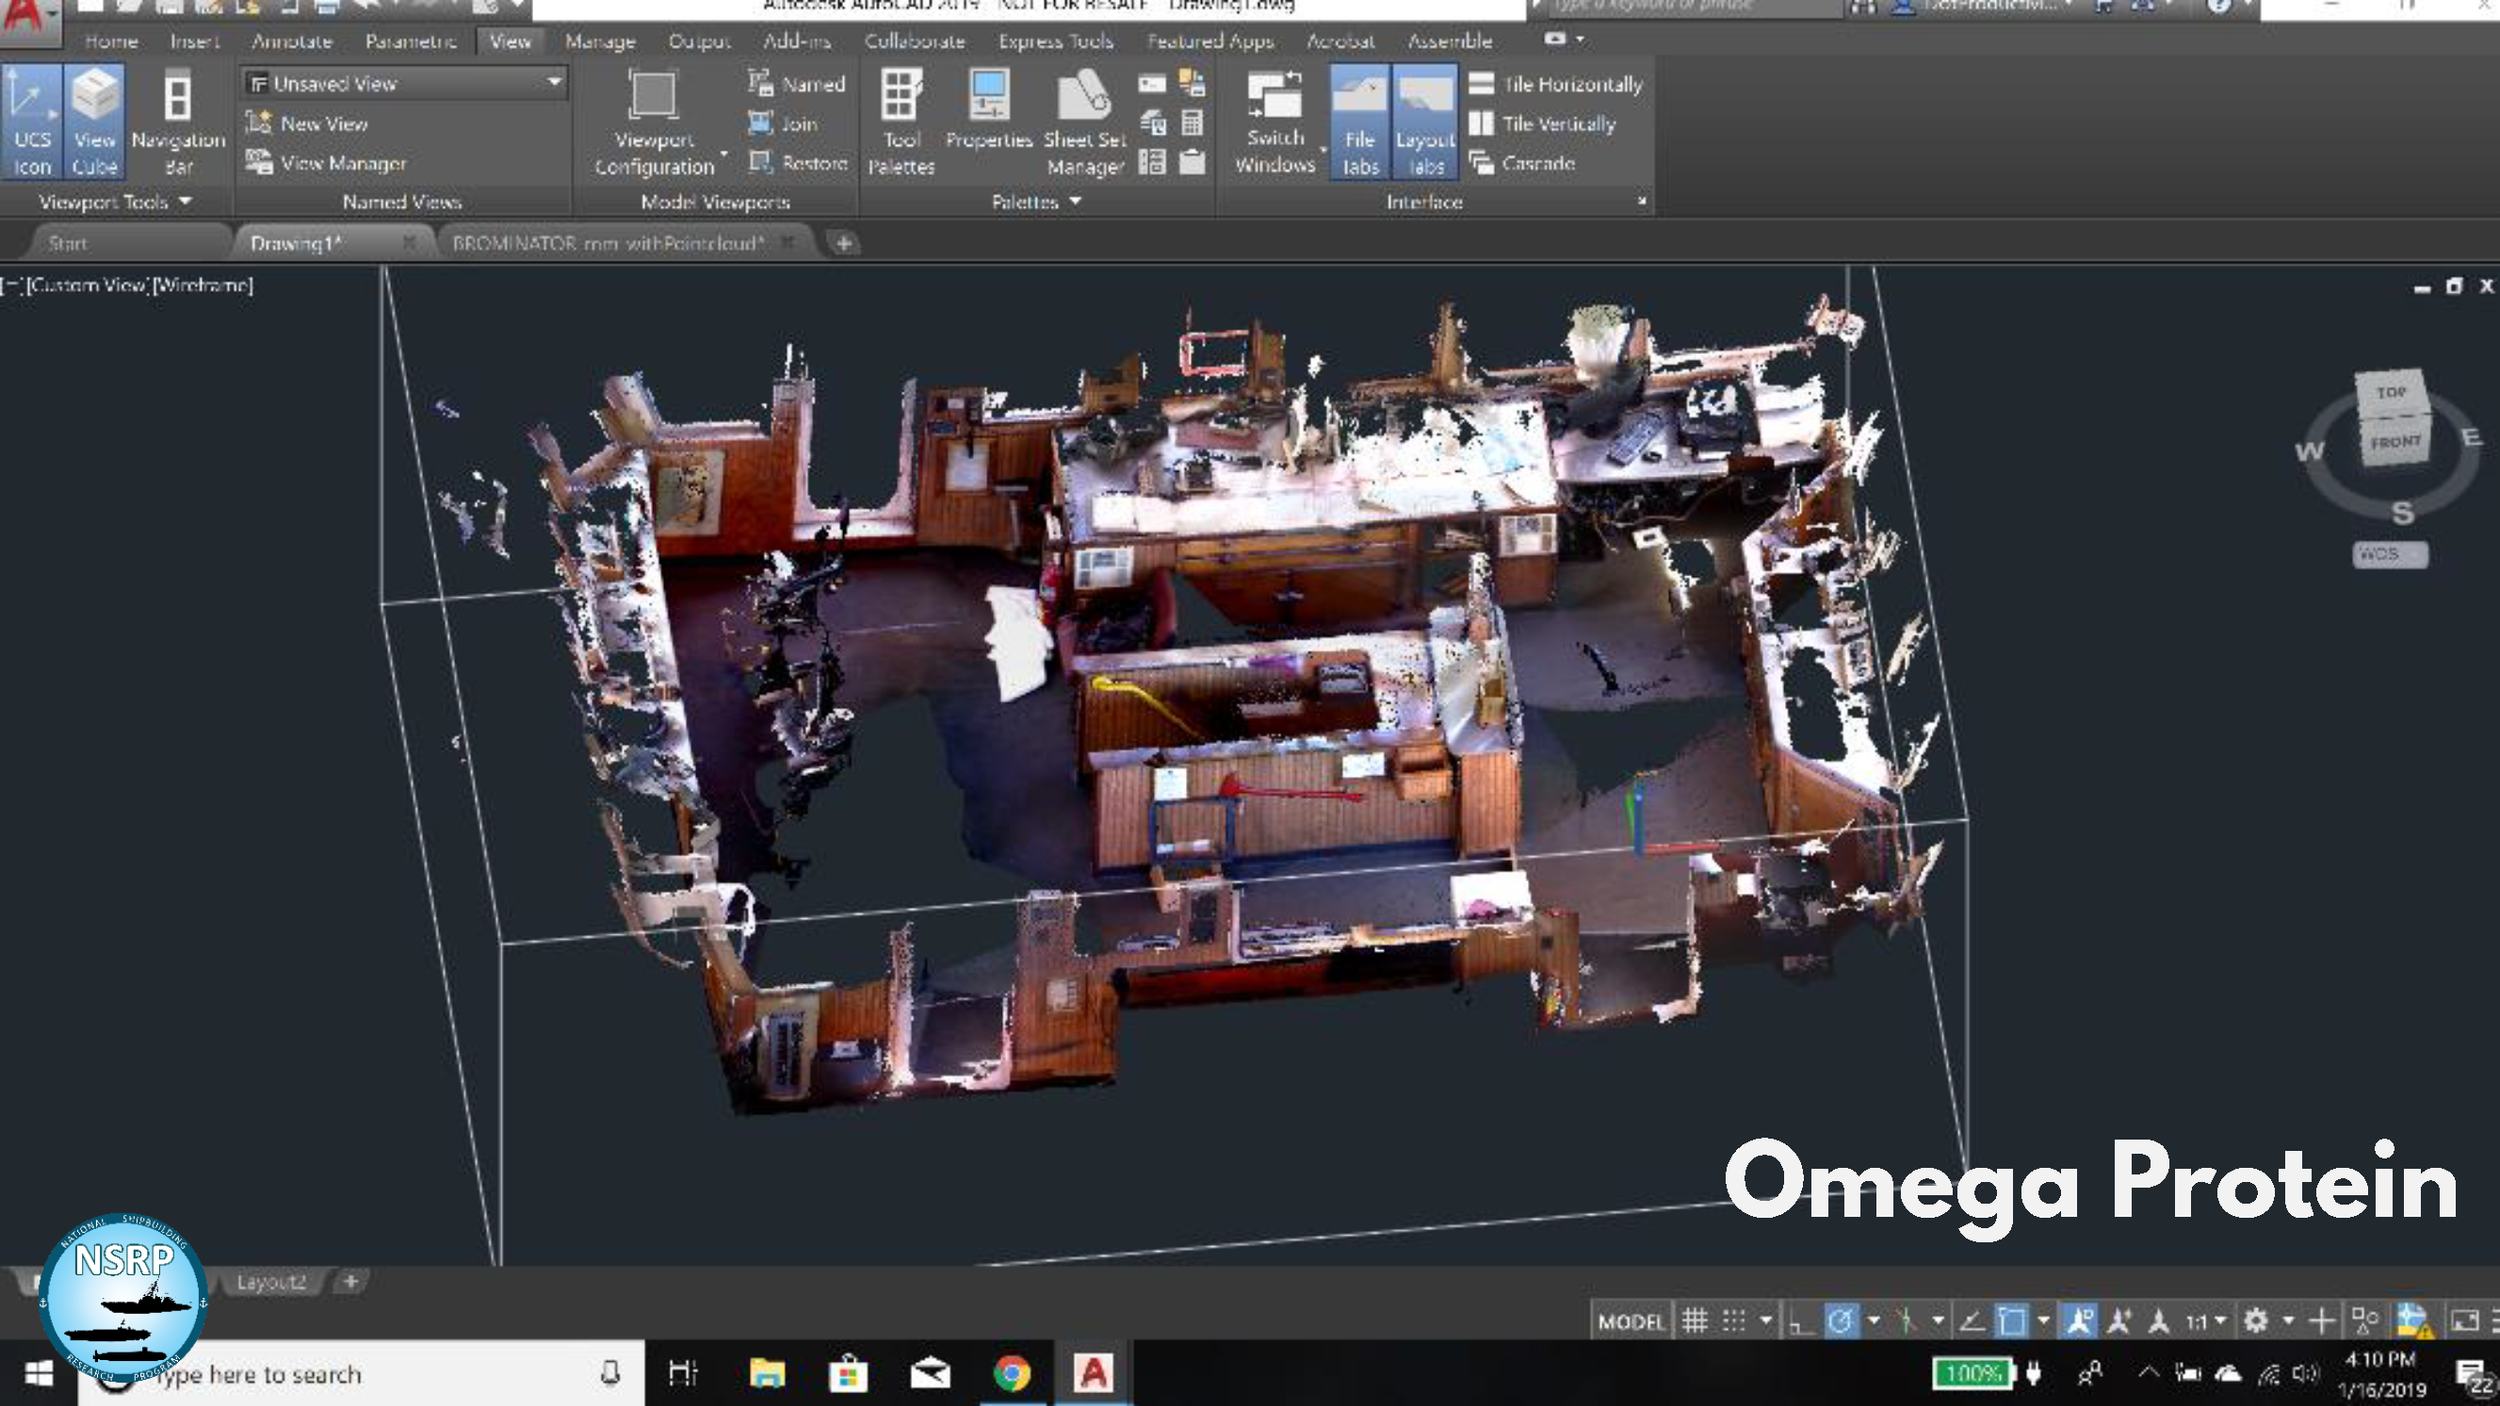
Task: Click the auto-scale annotation icon
Action: coord(2119,1321)
